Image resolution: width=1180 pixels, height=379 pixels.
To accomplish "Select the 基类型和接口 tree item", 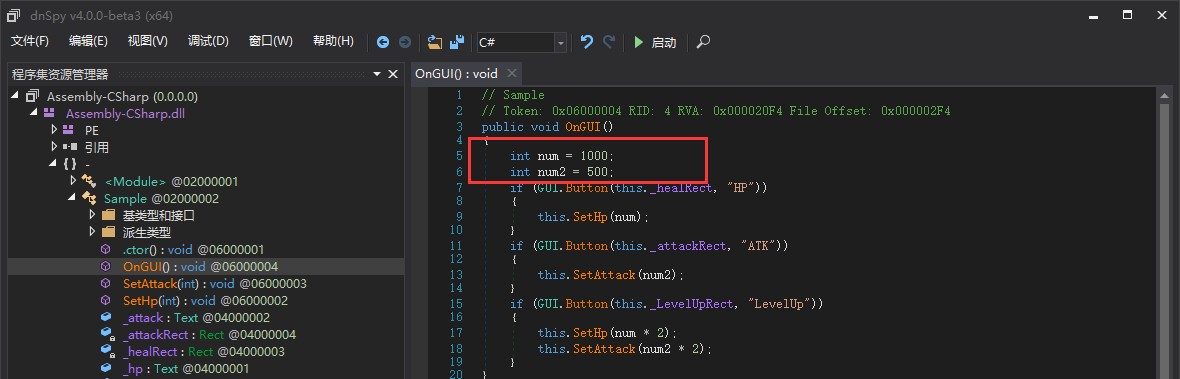I will (159, 215).
